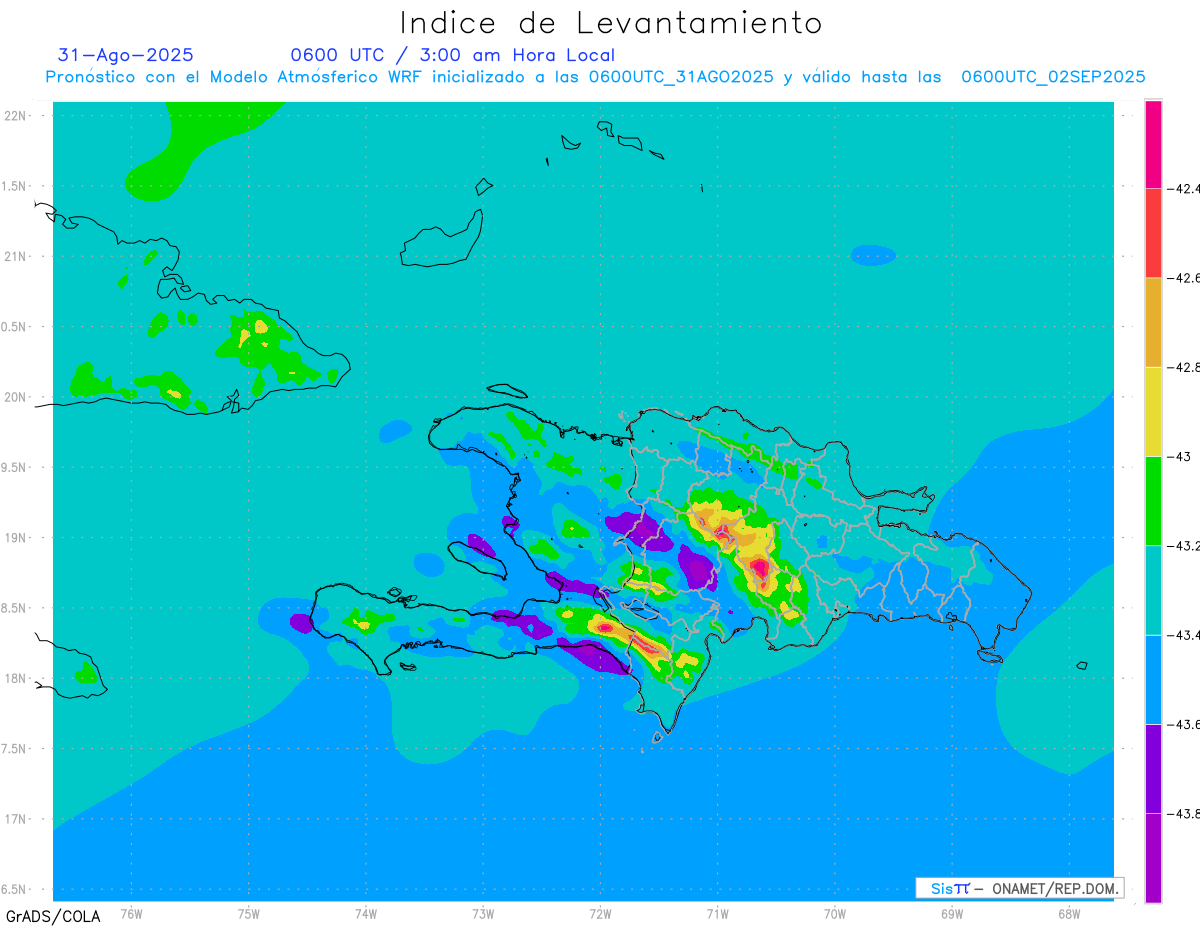
Task: Select the date label '31-Ago-2025'
Action: (x=126, y=55)
